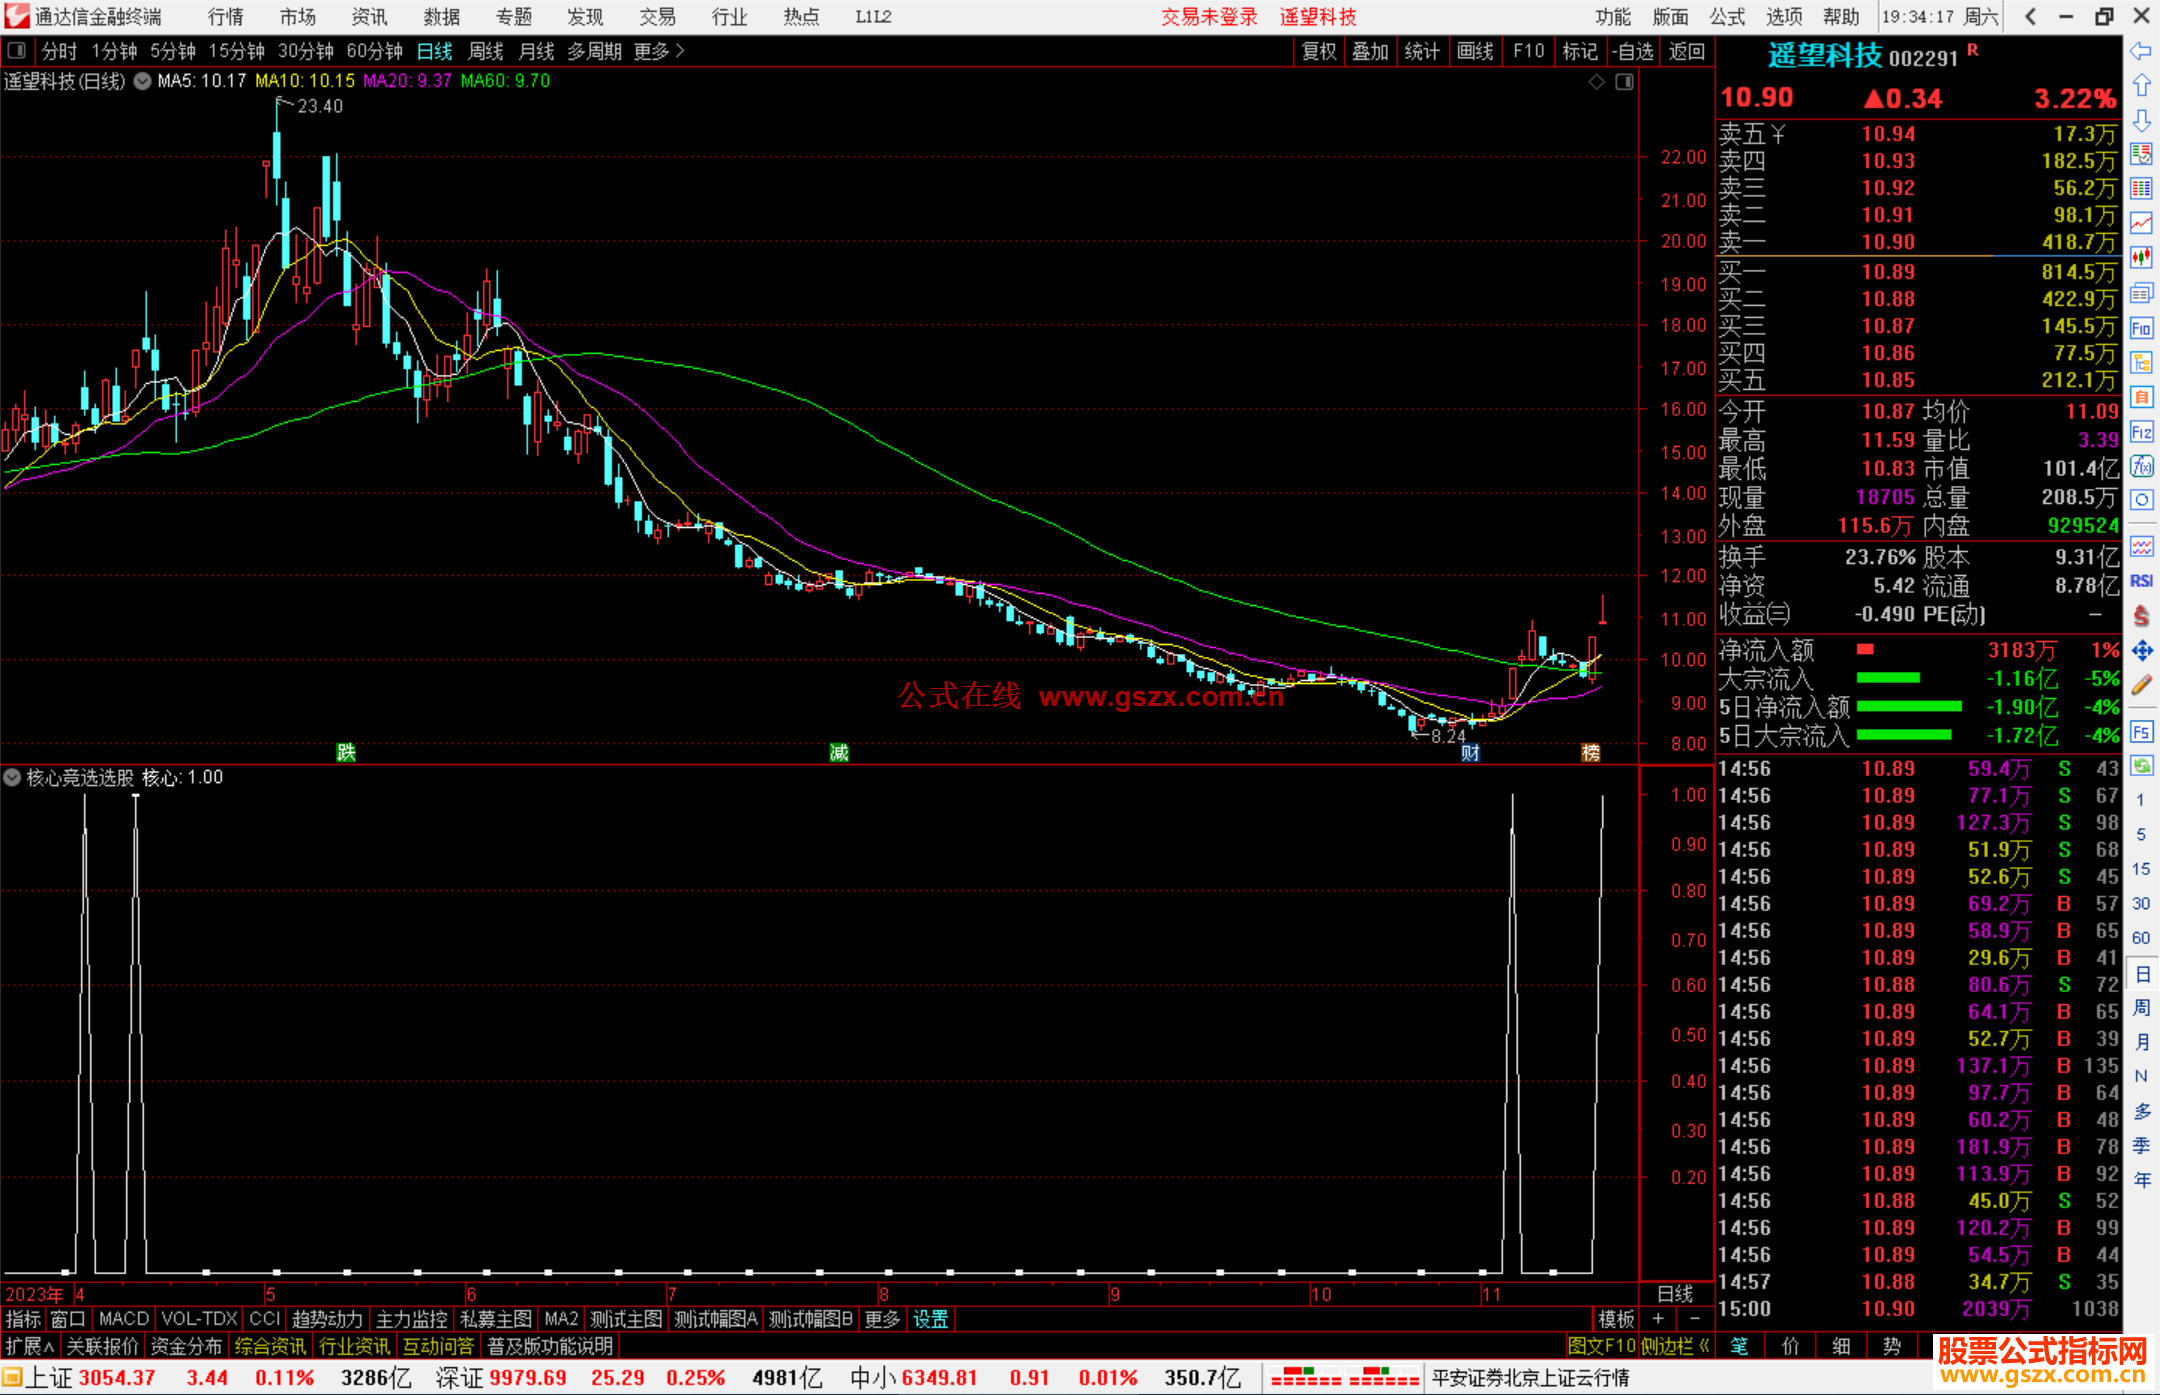Expand the 遥望科技(日线) indicator dropdown arrow
Screen dimensions: 2160x1395
pyautogui.click(x=143, y=81)
